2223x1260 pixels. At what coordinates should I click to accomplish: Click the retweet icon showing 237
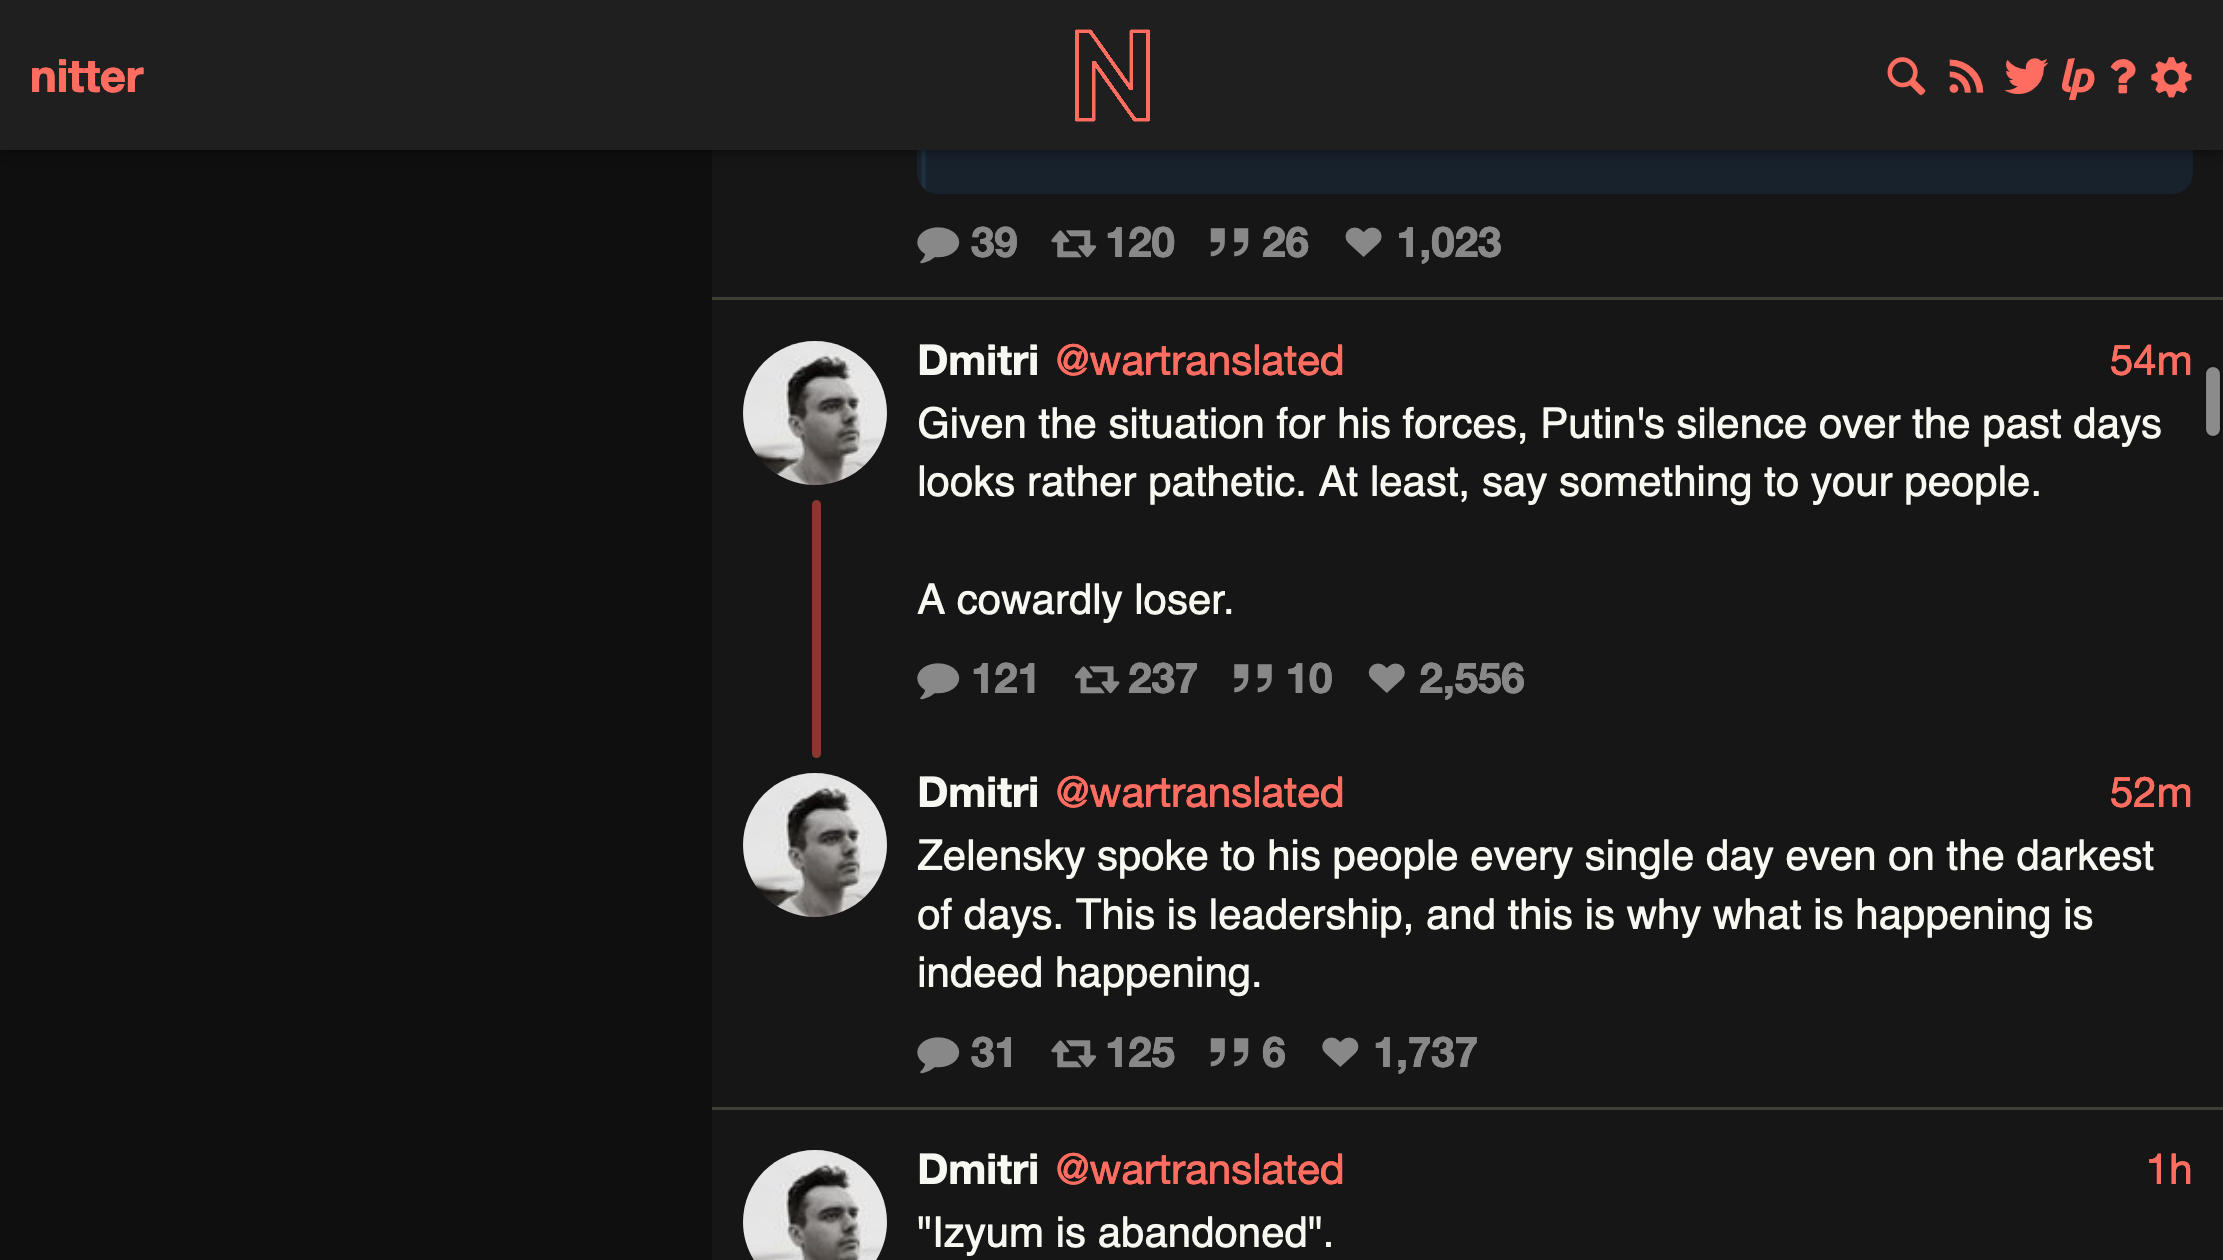(x=1096, y=680)
